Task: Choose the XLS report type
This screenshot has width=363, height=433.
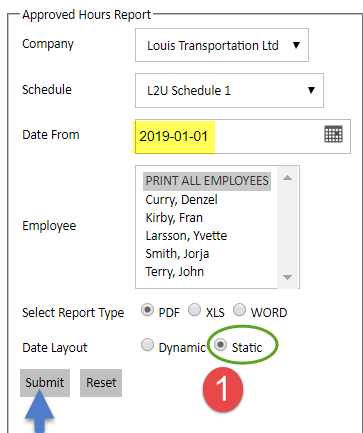Action: point(194,310)
